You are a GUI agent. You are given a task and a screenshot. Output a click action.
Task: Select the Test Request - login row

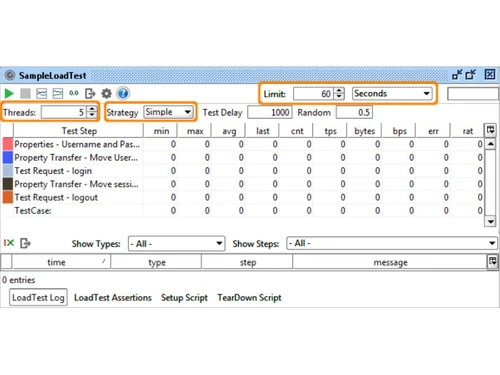coord(243,171)
